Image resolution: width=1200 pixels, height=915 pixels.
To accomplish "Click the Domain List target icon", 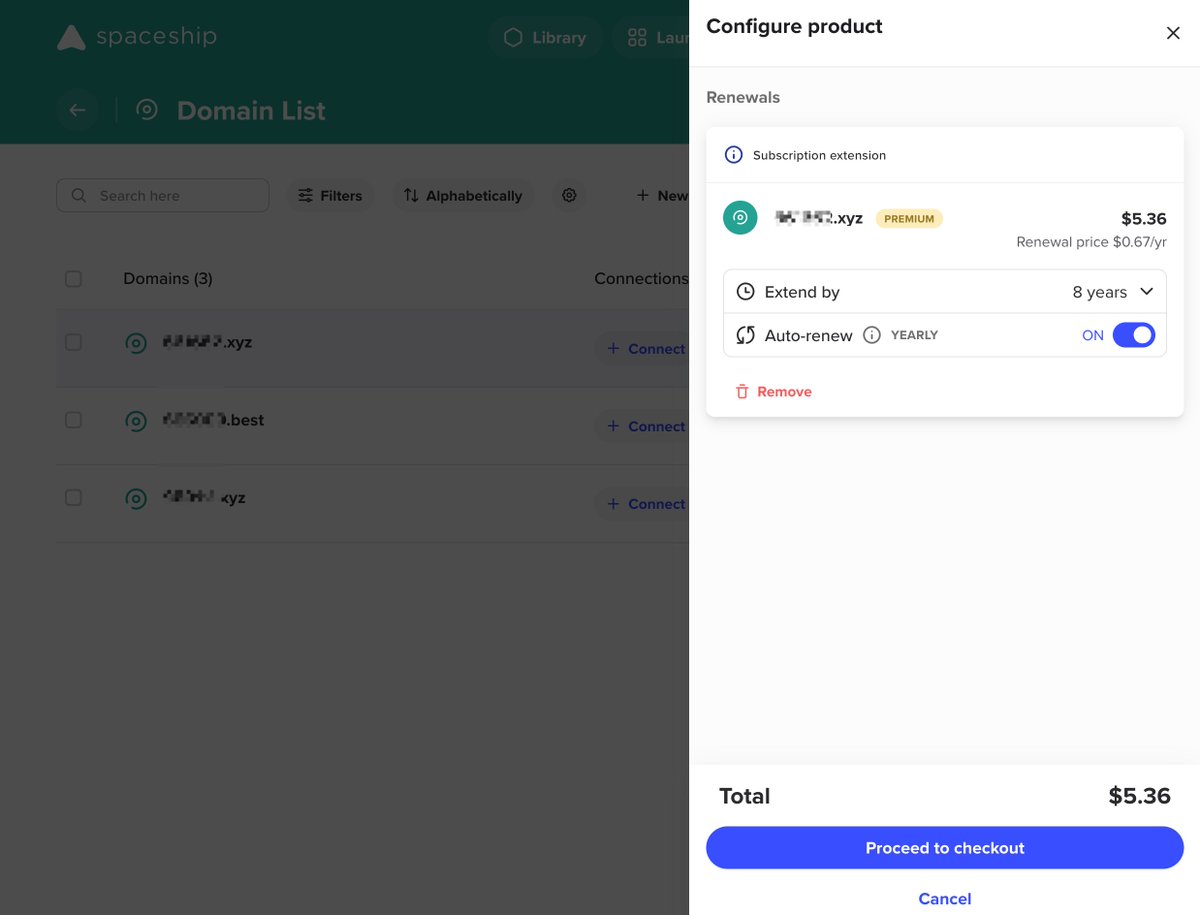I will (x=147, y=110).
